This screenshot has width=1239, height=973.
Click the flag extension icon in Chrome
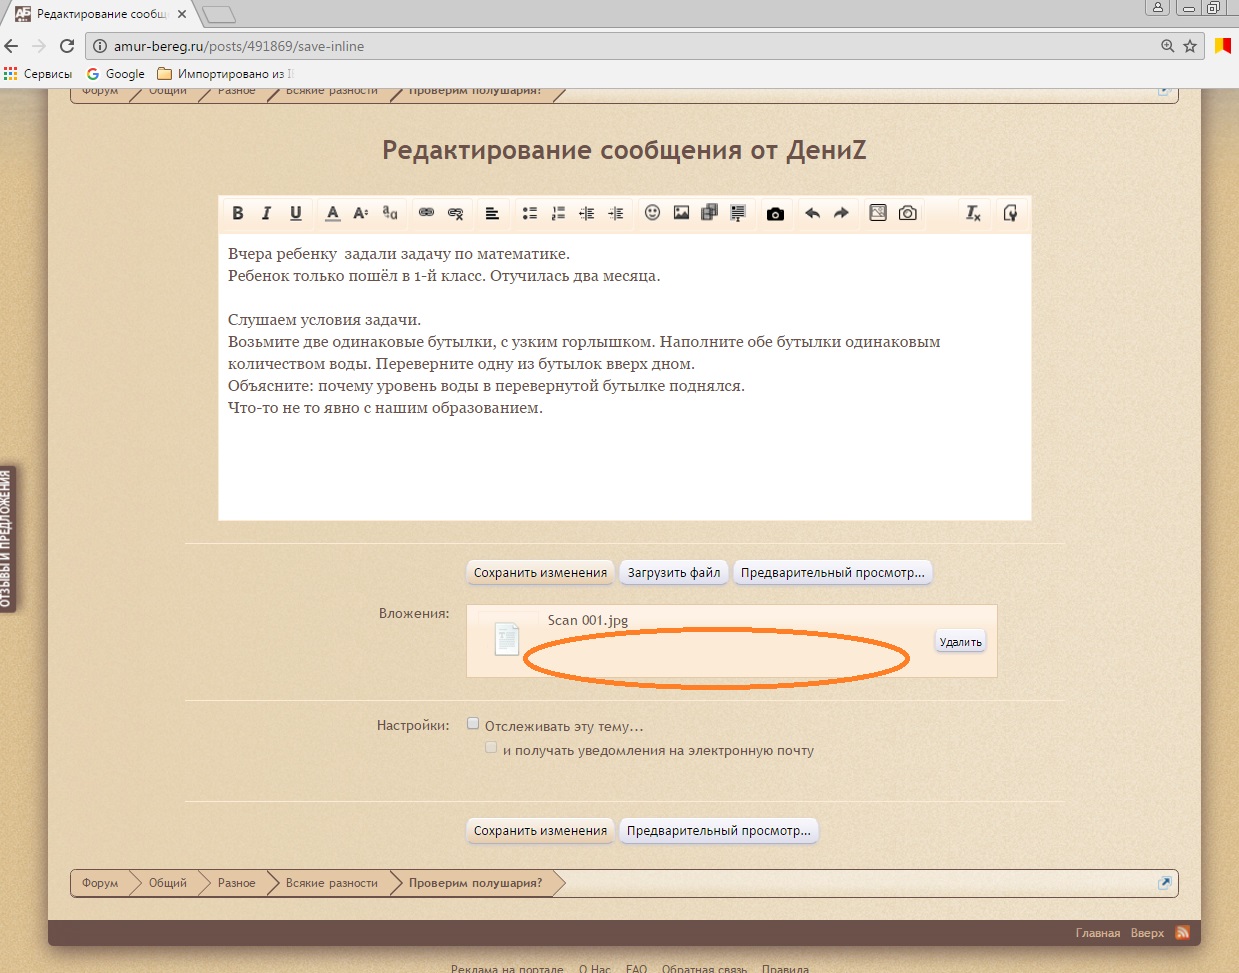1222,46
